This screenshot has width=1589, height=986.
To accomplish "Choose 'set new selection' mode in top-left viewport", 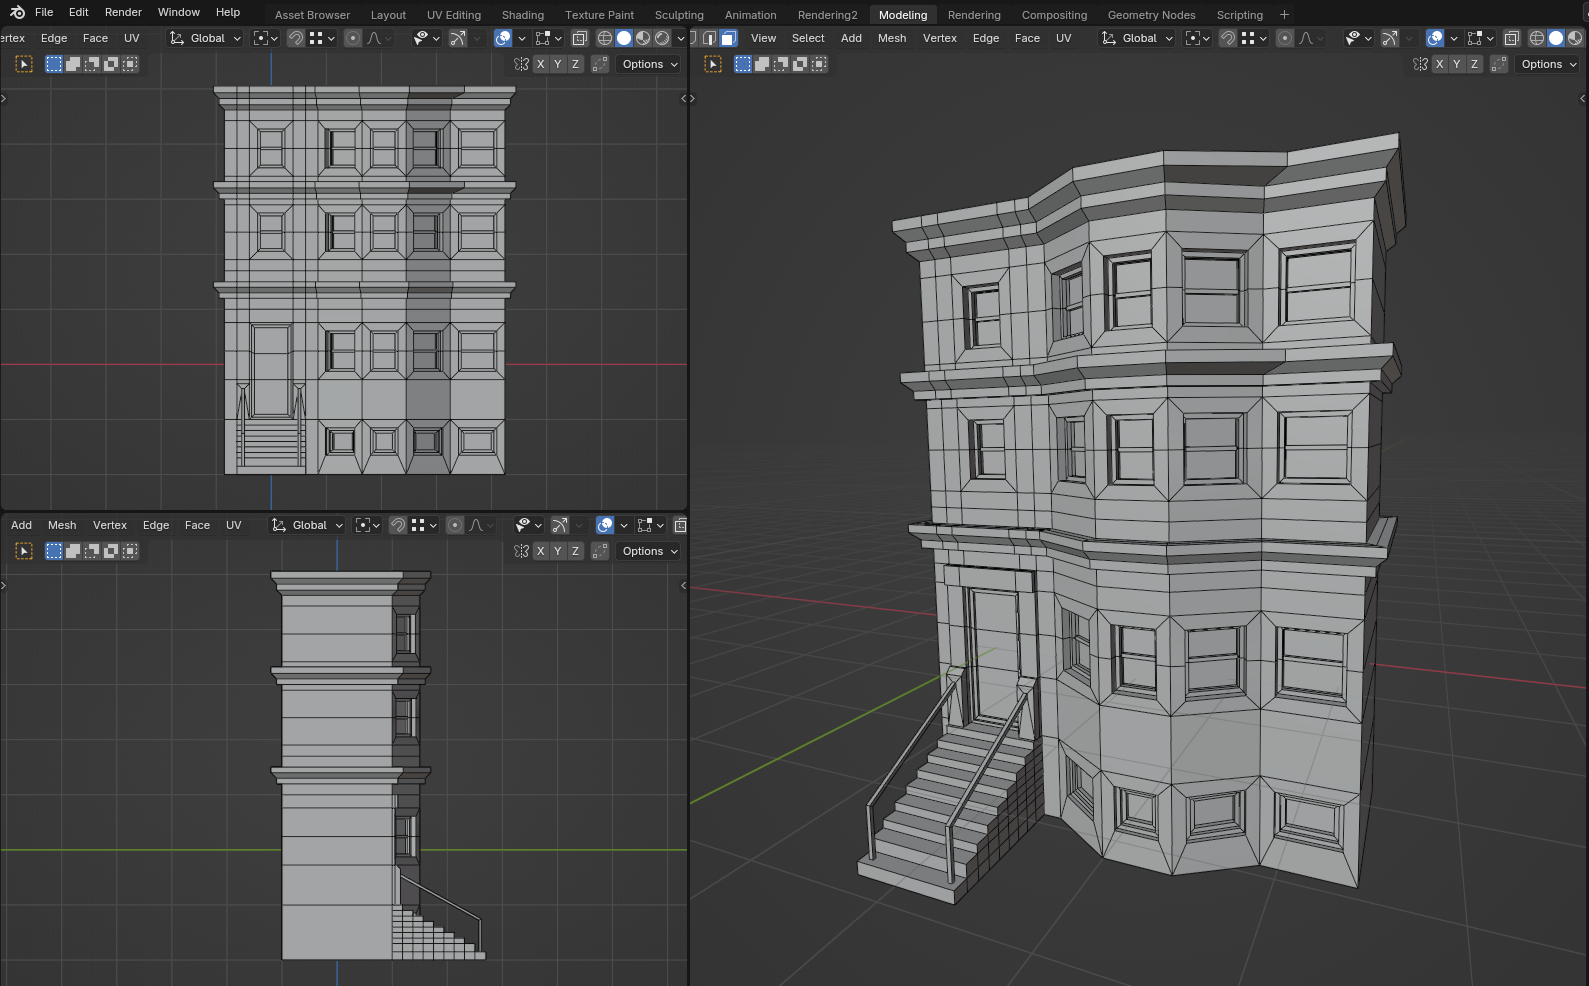I will (x=54, y=64).
